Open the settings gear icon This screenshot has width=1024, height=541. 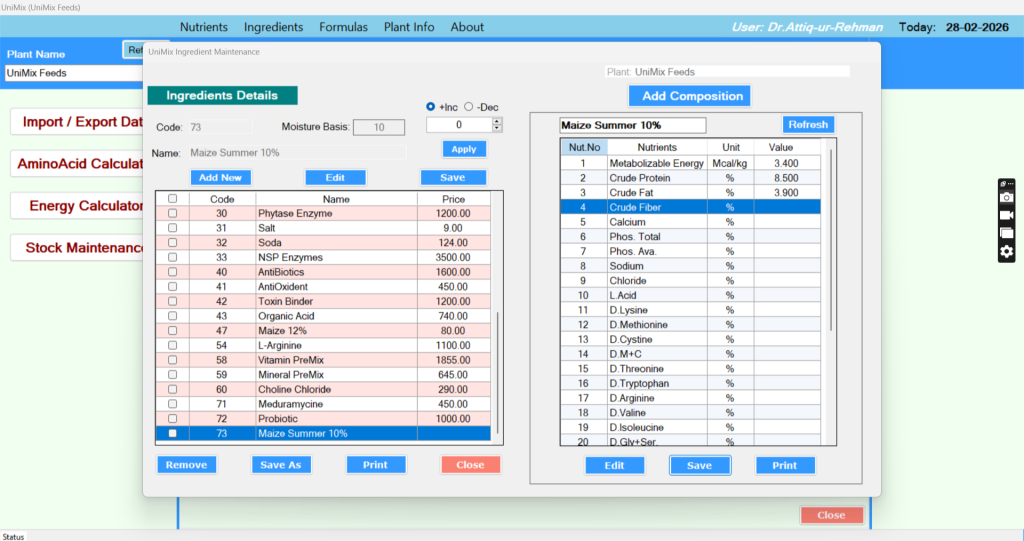(1006, 252)
